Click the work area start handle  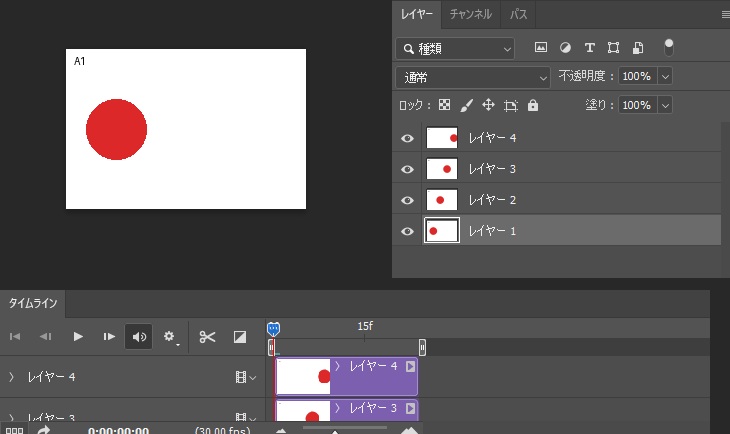271,347
